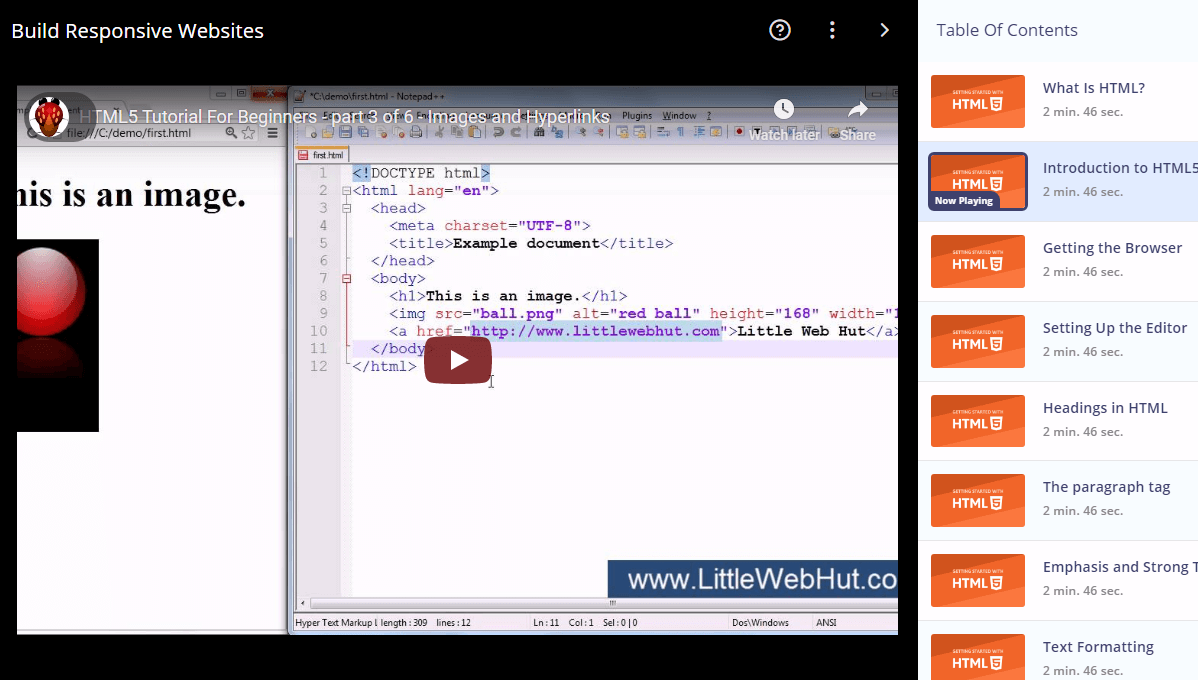The image size is (1198, 680).
Task: Open the video title link
Action: point(344,117)
